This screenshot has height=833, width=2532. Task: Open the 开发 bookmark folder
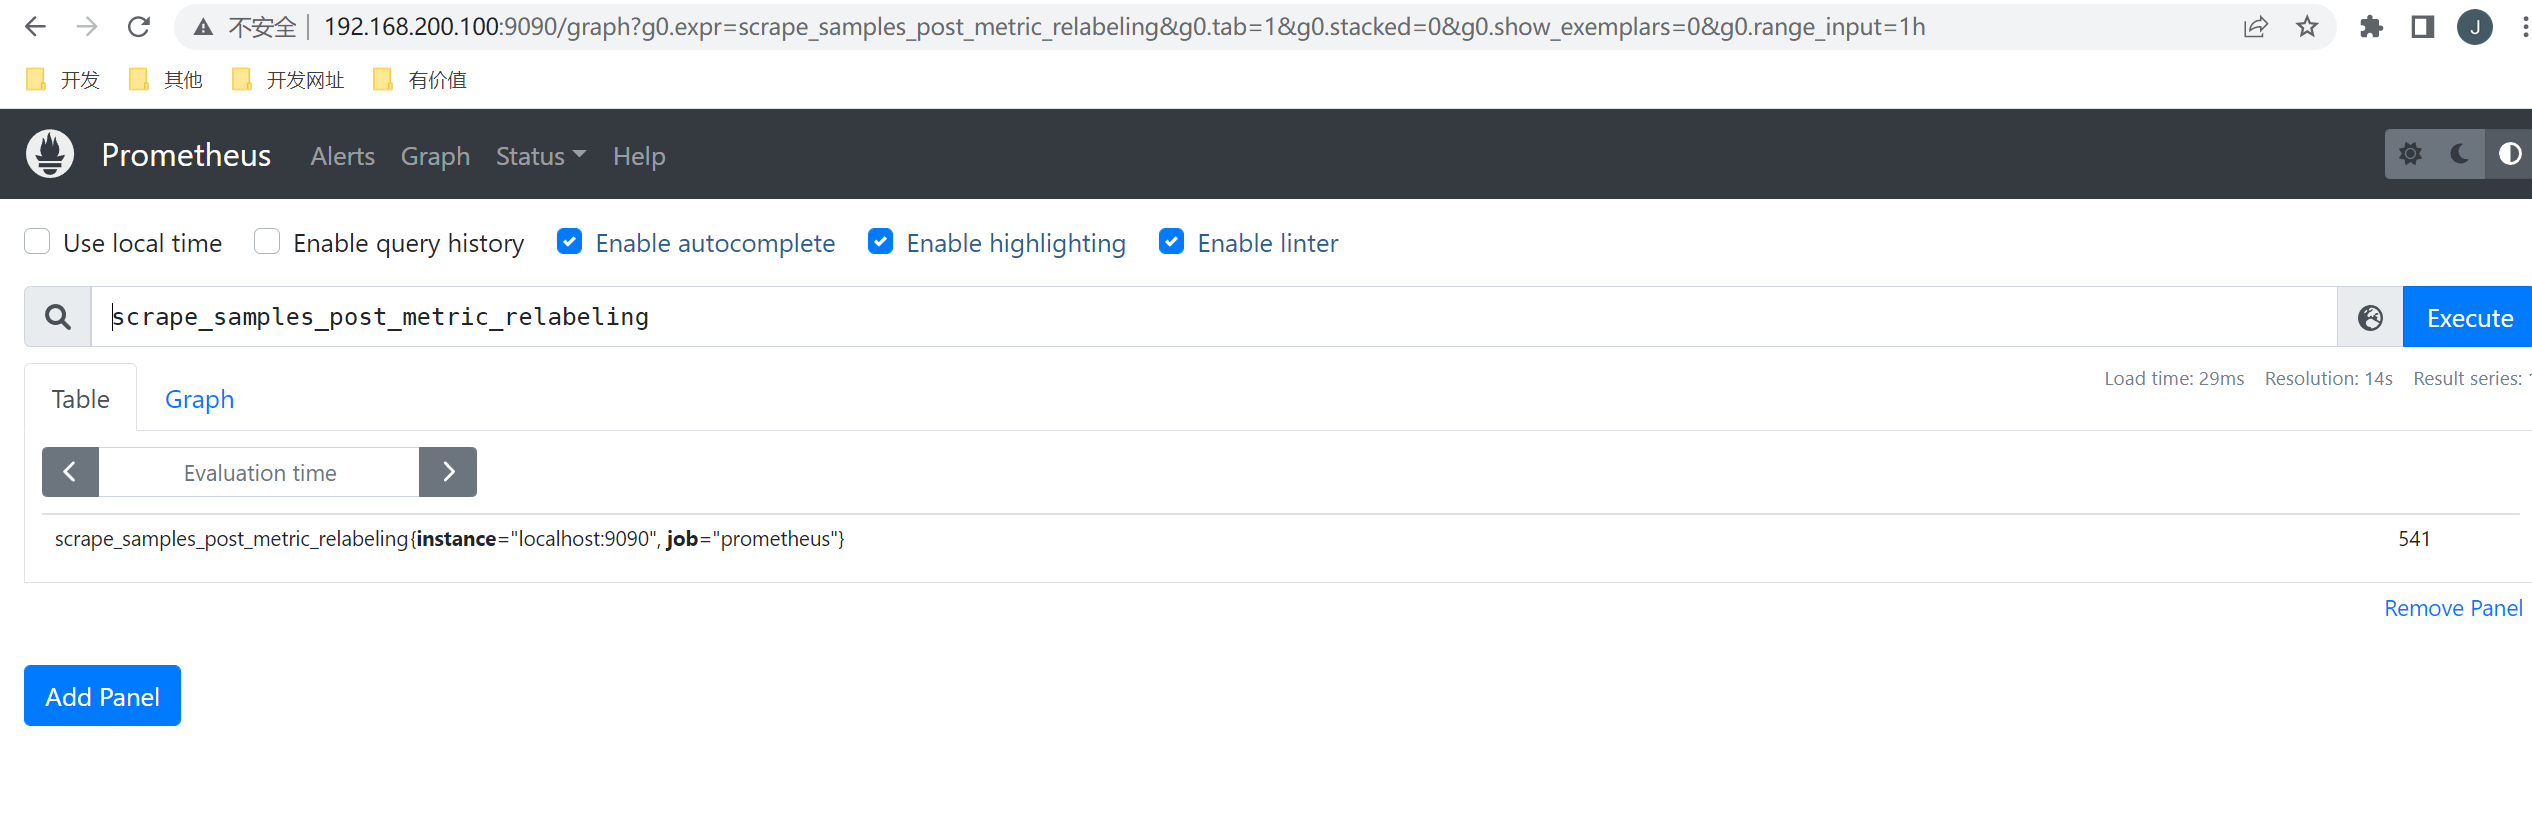(63, 80)
